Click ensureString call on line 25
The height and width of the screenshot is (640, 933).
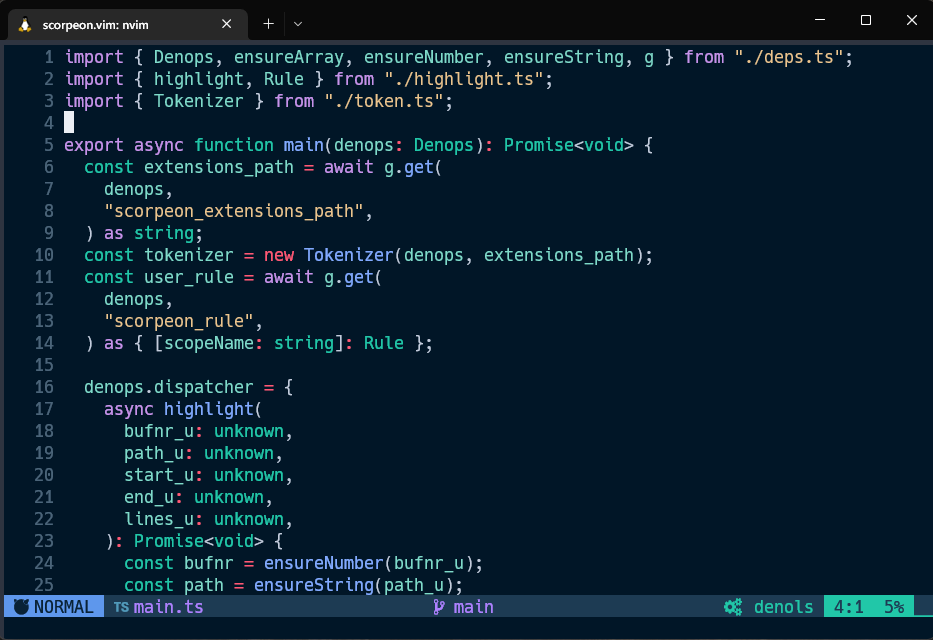pos(314,585)
